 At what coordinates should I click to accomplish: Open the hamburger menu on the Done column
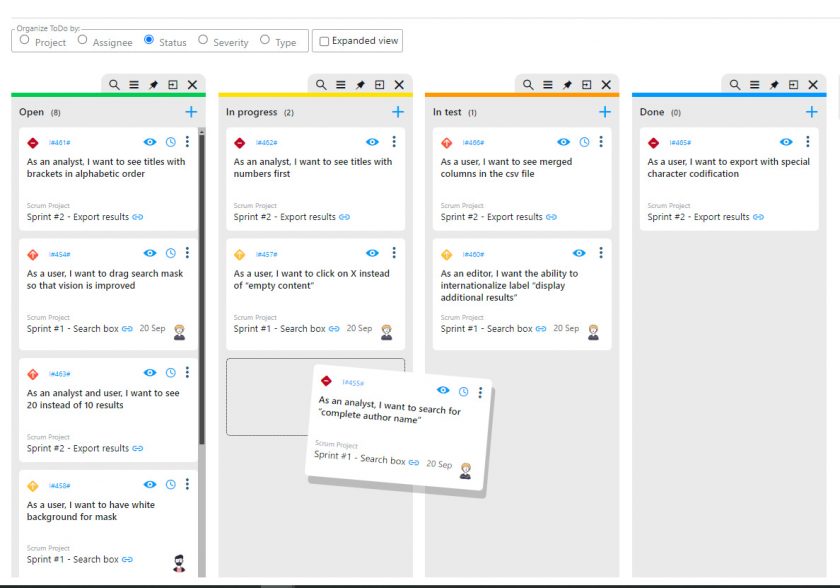pos(754,84)
